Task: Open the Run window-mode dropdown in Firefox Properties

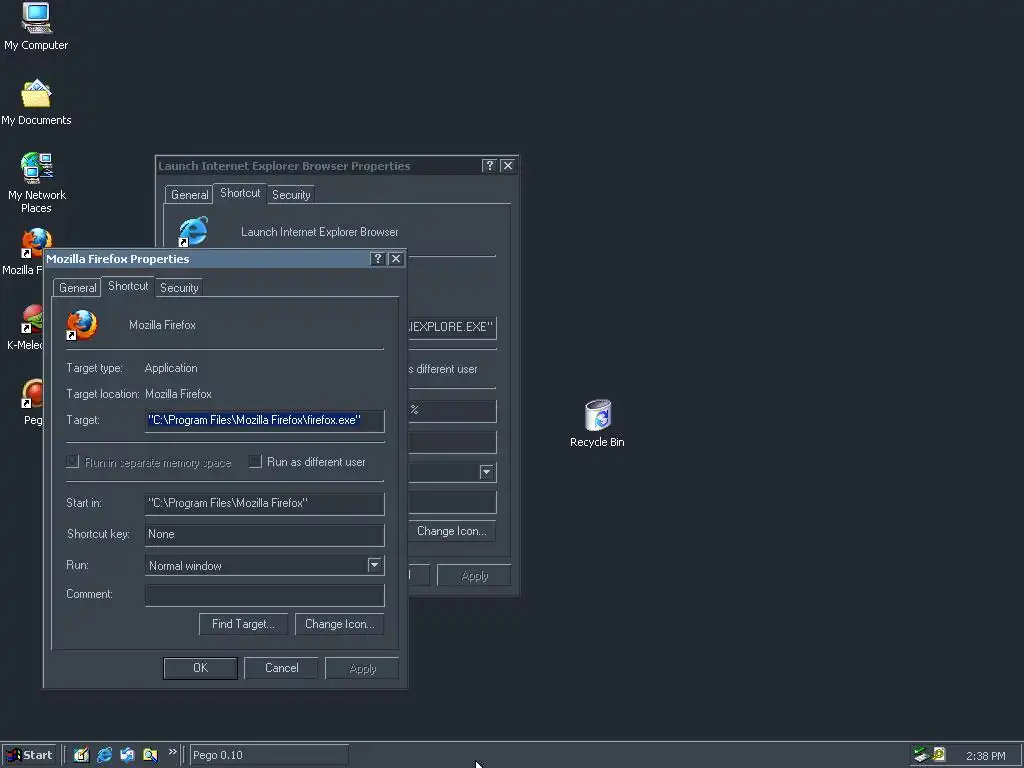Action: 374,565
